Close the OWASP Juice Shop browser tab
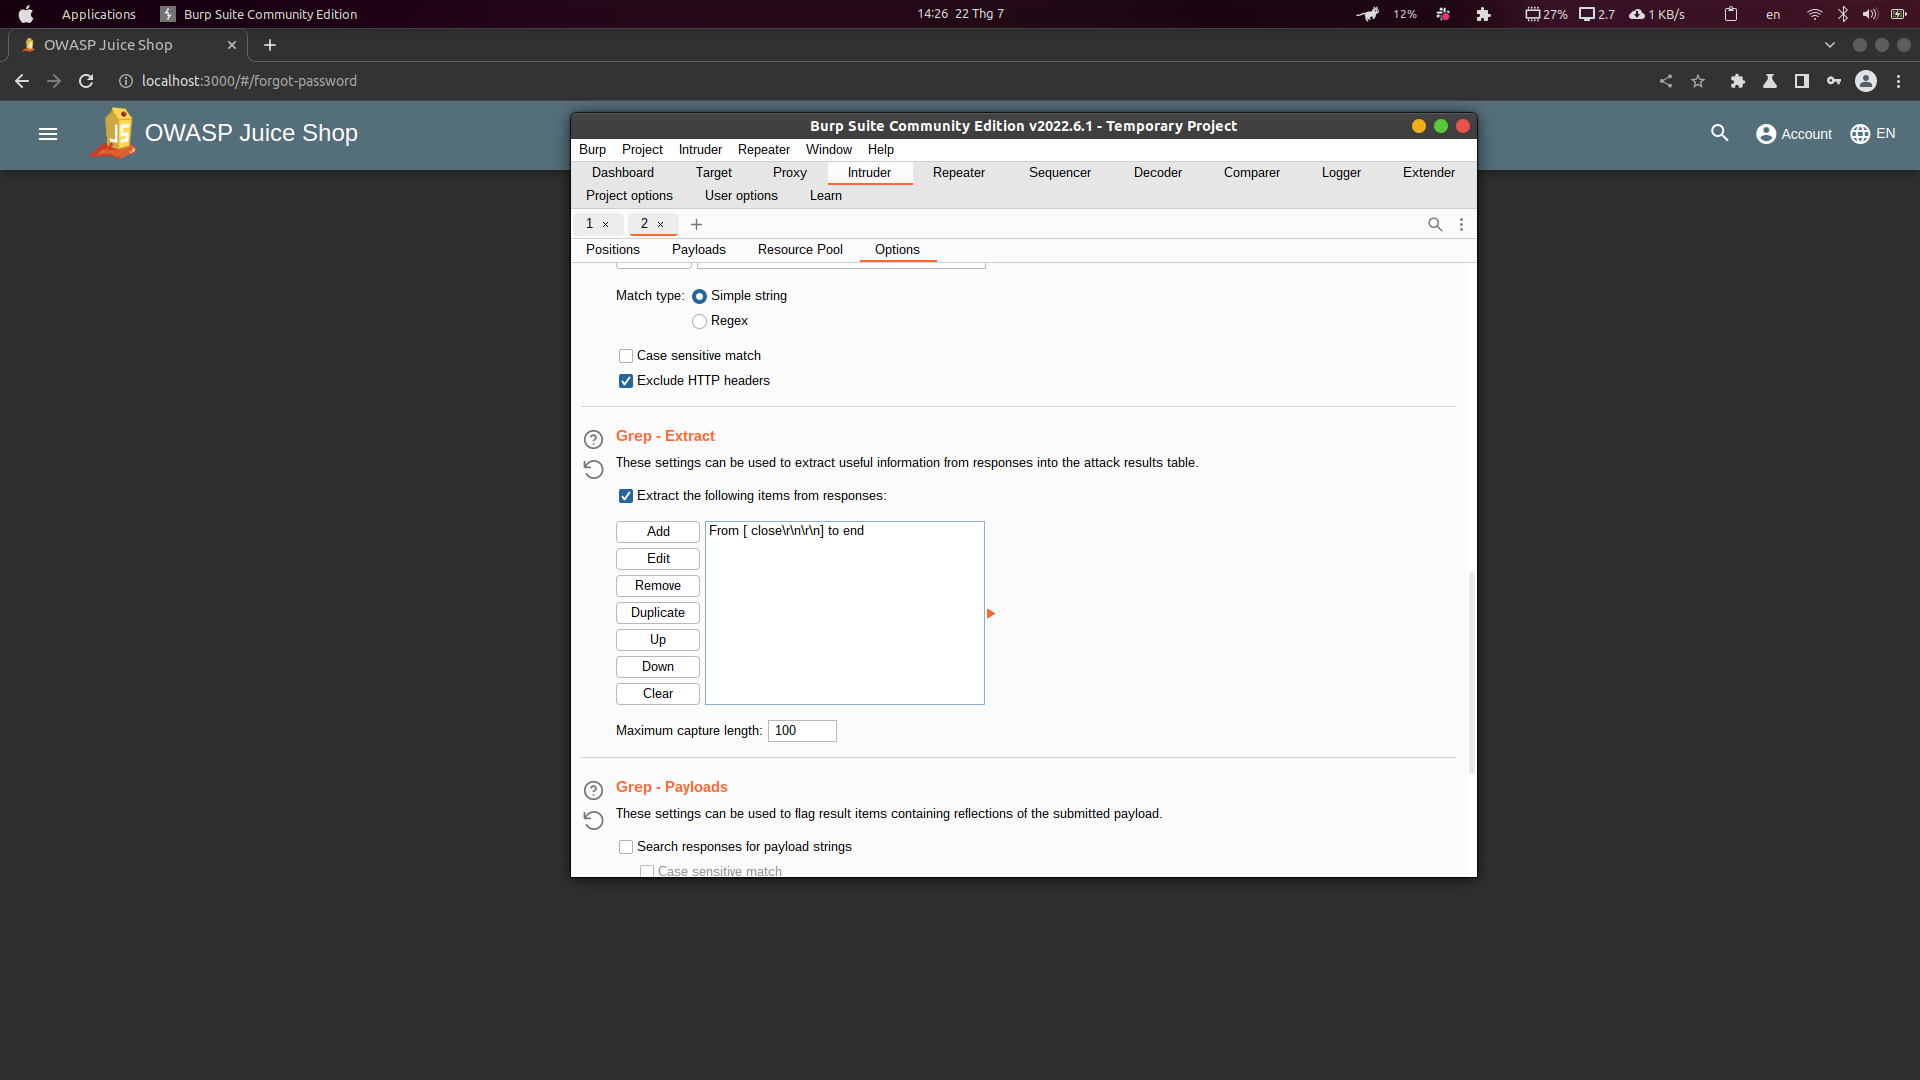 coord(232,45)
